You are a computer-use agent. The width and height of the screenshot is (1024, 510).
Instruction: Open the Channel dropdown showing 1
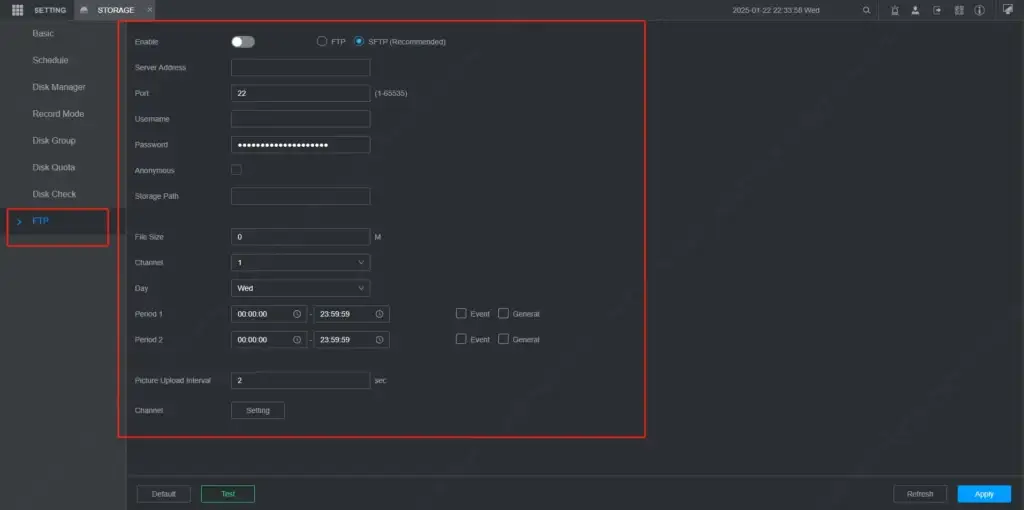pos(300,263)
